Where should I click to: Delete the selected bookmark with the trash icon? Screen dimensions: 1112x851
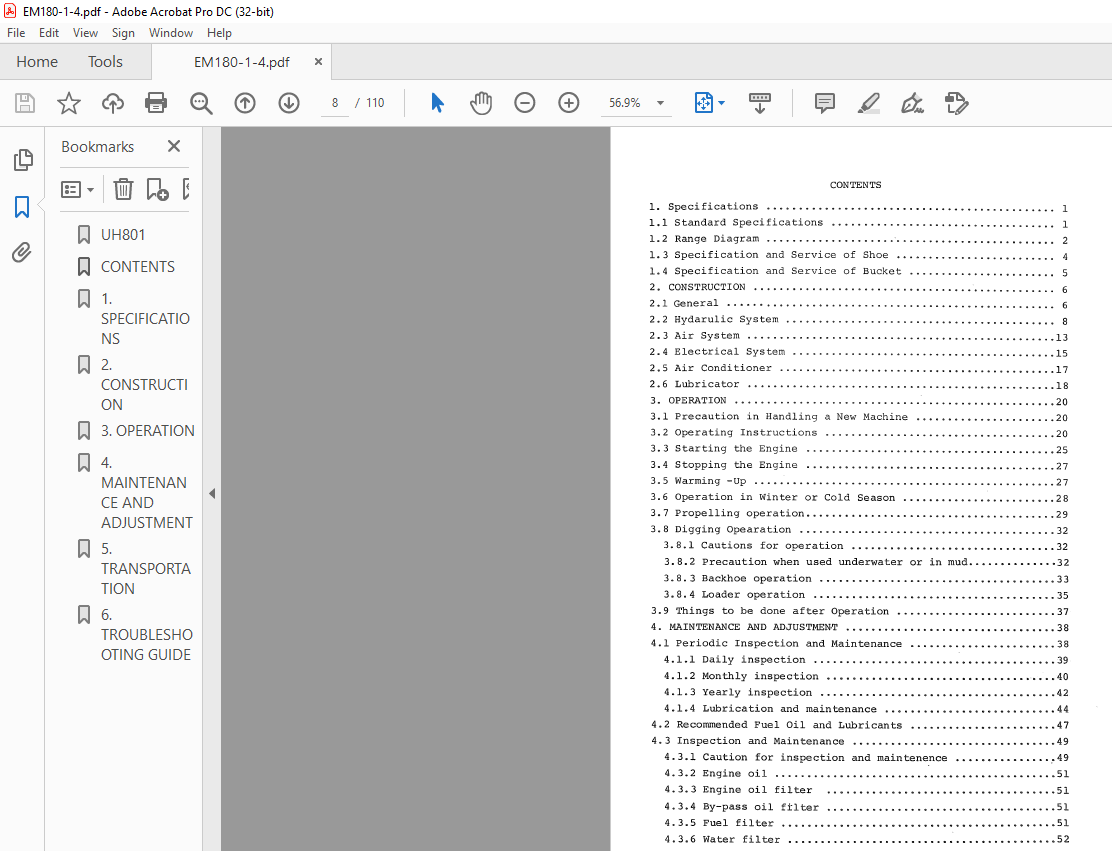click(123, 189)
